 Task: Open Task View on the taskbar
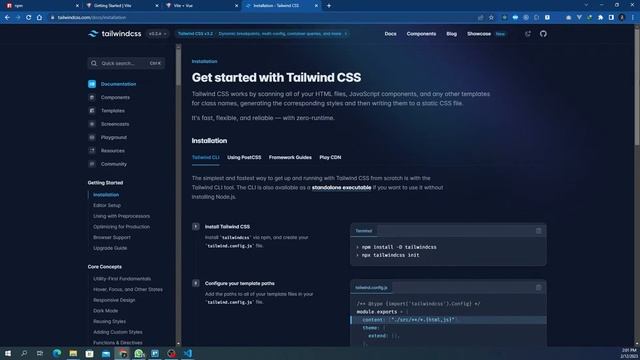[x=40, y=353]
